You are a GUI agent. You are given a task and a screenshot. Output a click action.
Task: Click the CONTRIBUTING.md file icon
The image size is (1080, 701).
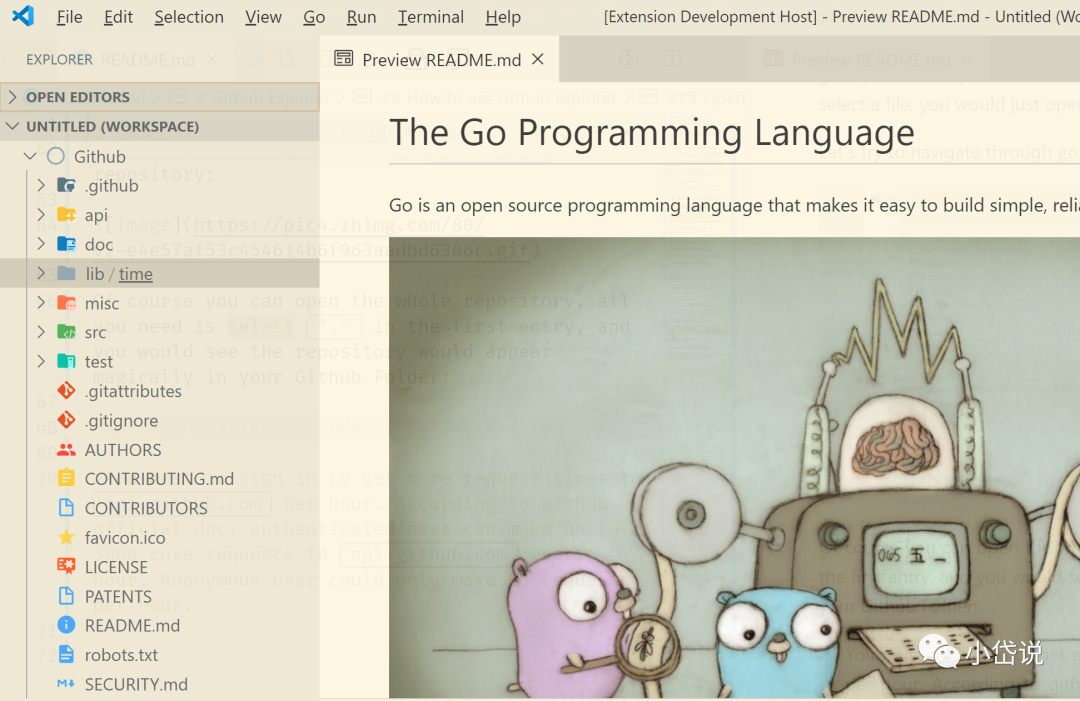[x=66, y=479]
